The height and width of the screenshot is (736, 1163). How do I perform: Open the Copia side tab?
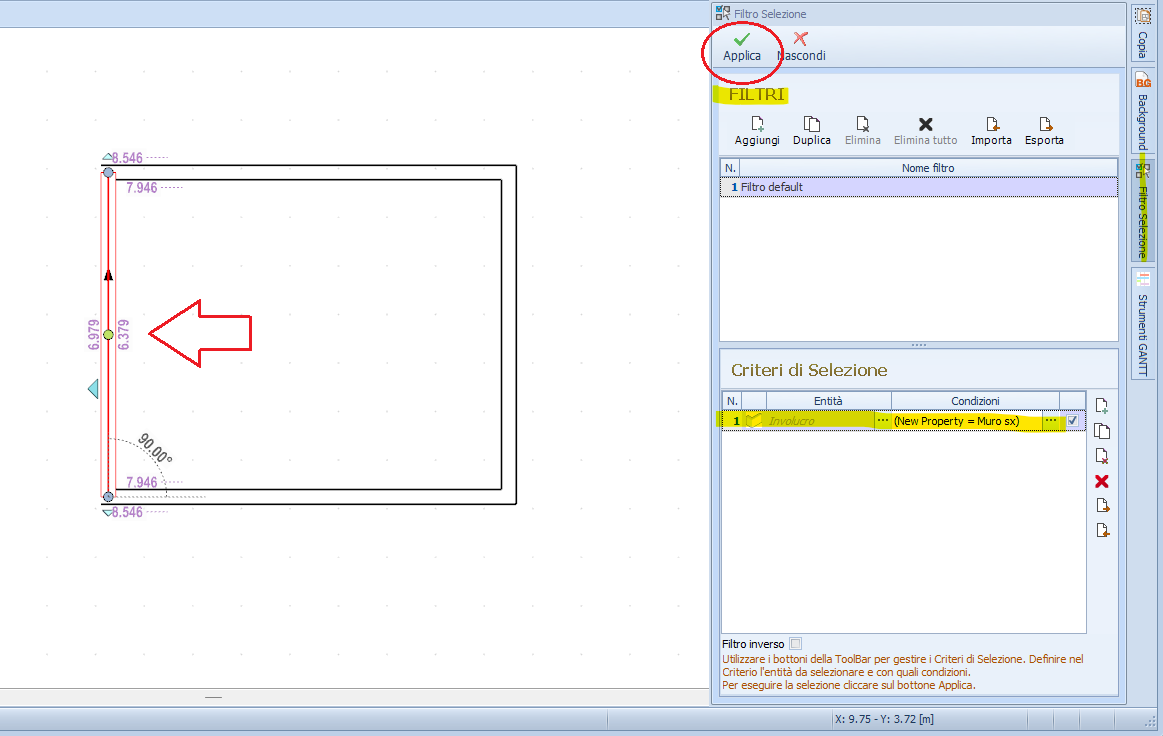coord(1142,33)
